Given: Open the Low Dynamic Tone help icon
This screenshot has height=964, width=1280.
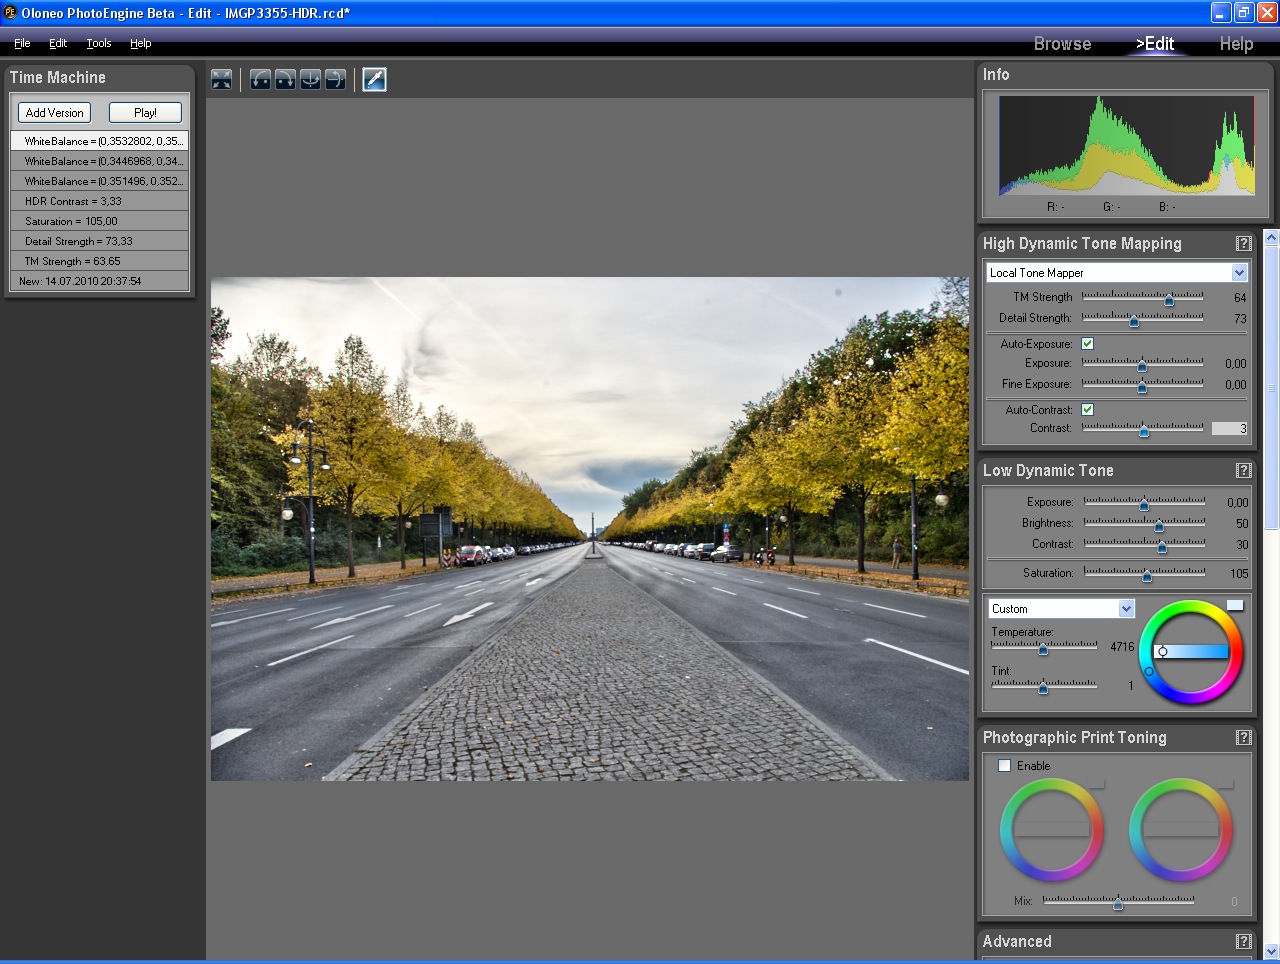Looking at the screenshot, I should tap(1243, 470).
